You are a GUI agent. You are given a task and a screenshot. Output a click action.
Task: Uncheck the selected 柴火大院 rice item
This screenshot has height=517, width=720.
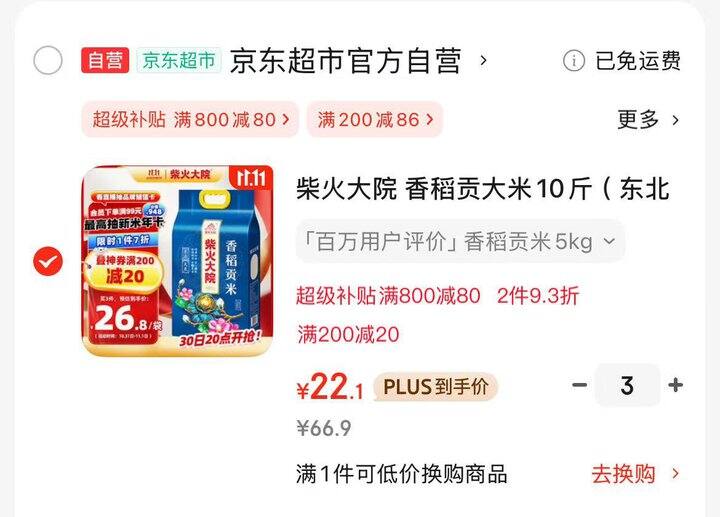tap(48, 261)
